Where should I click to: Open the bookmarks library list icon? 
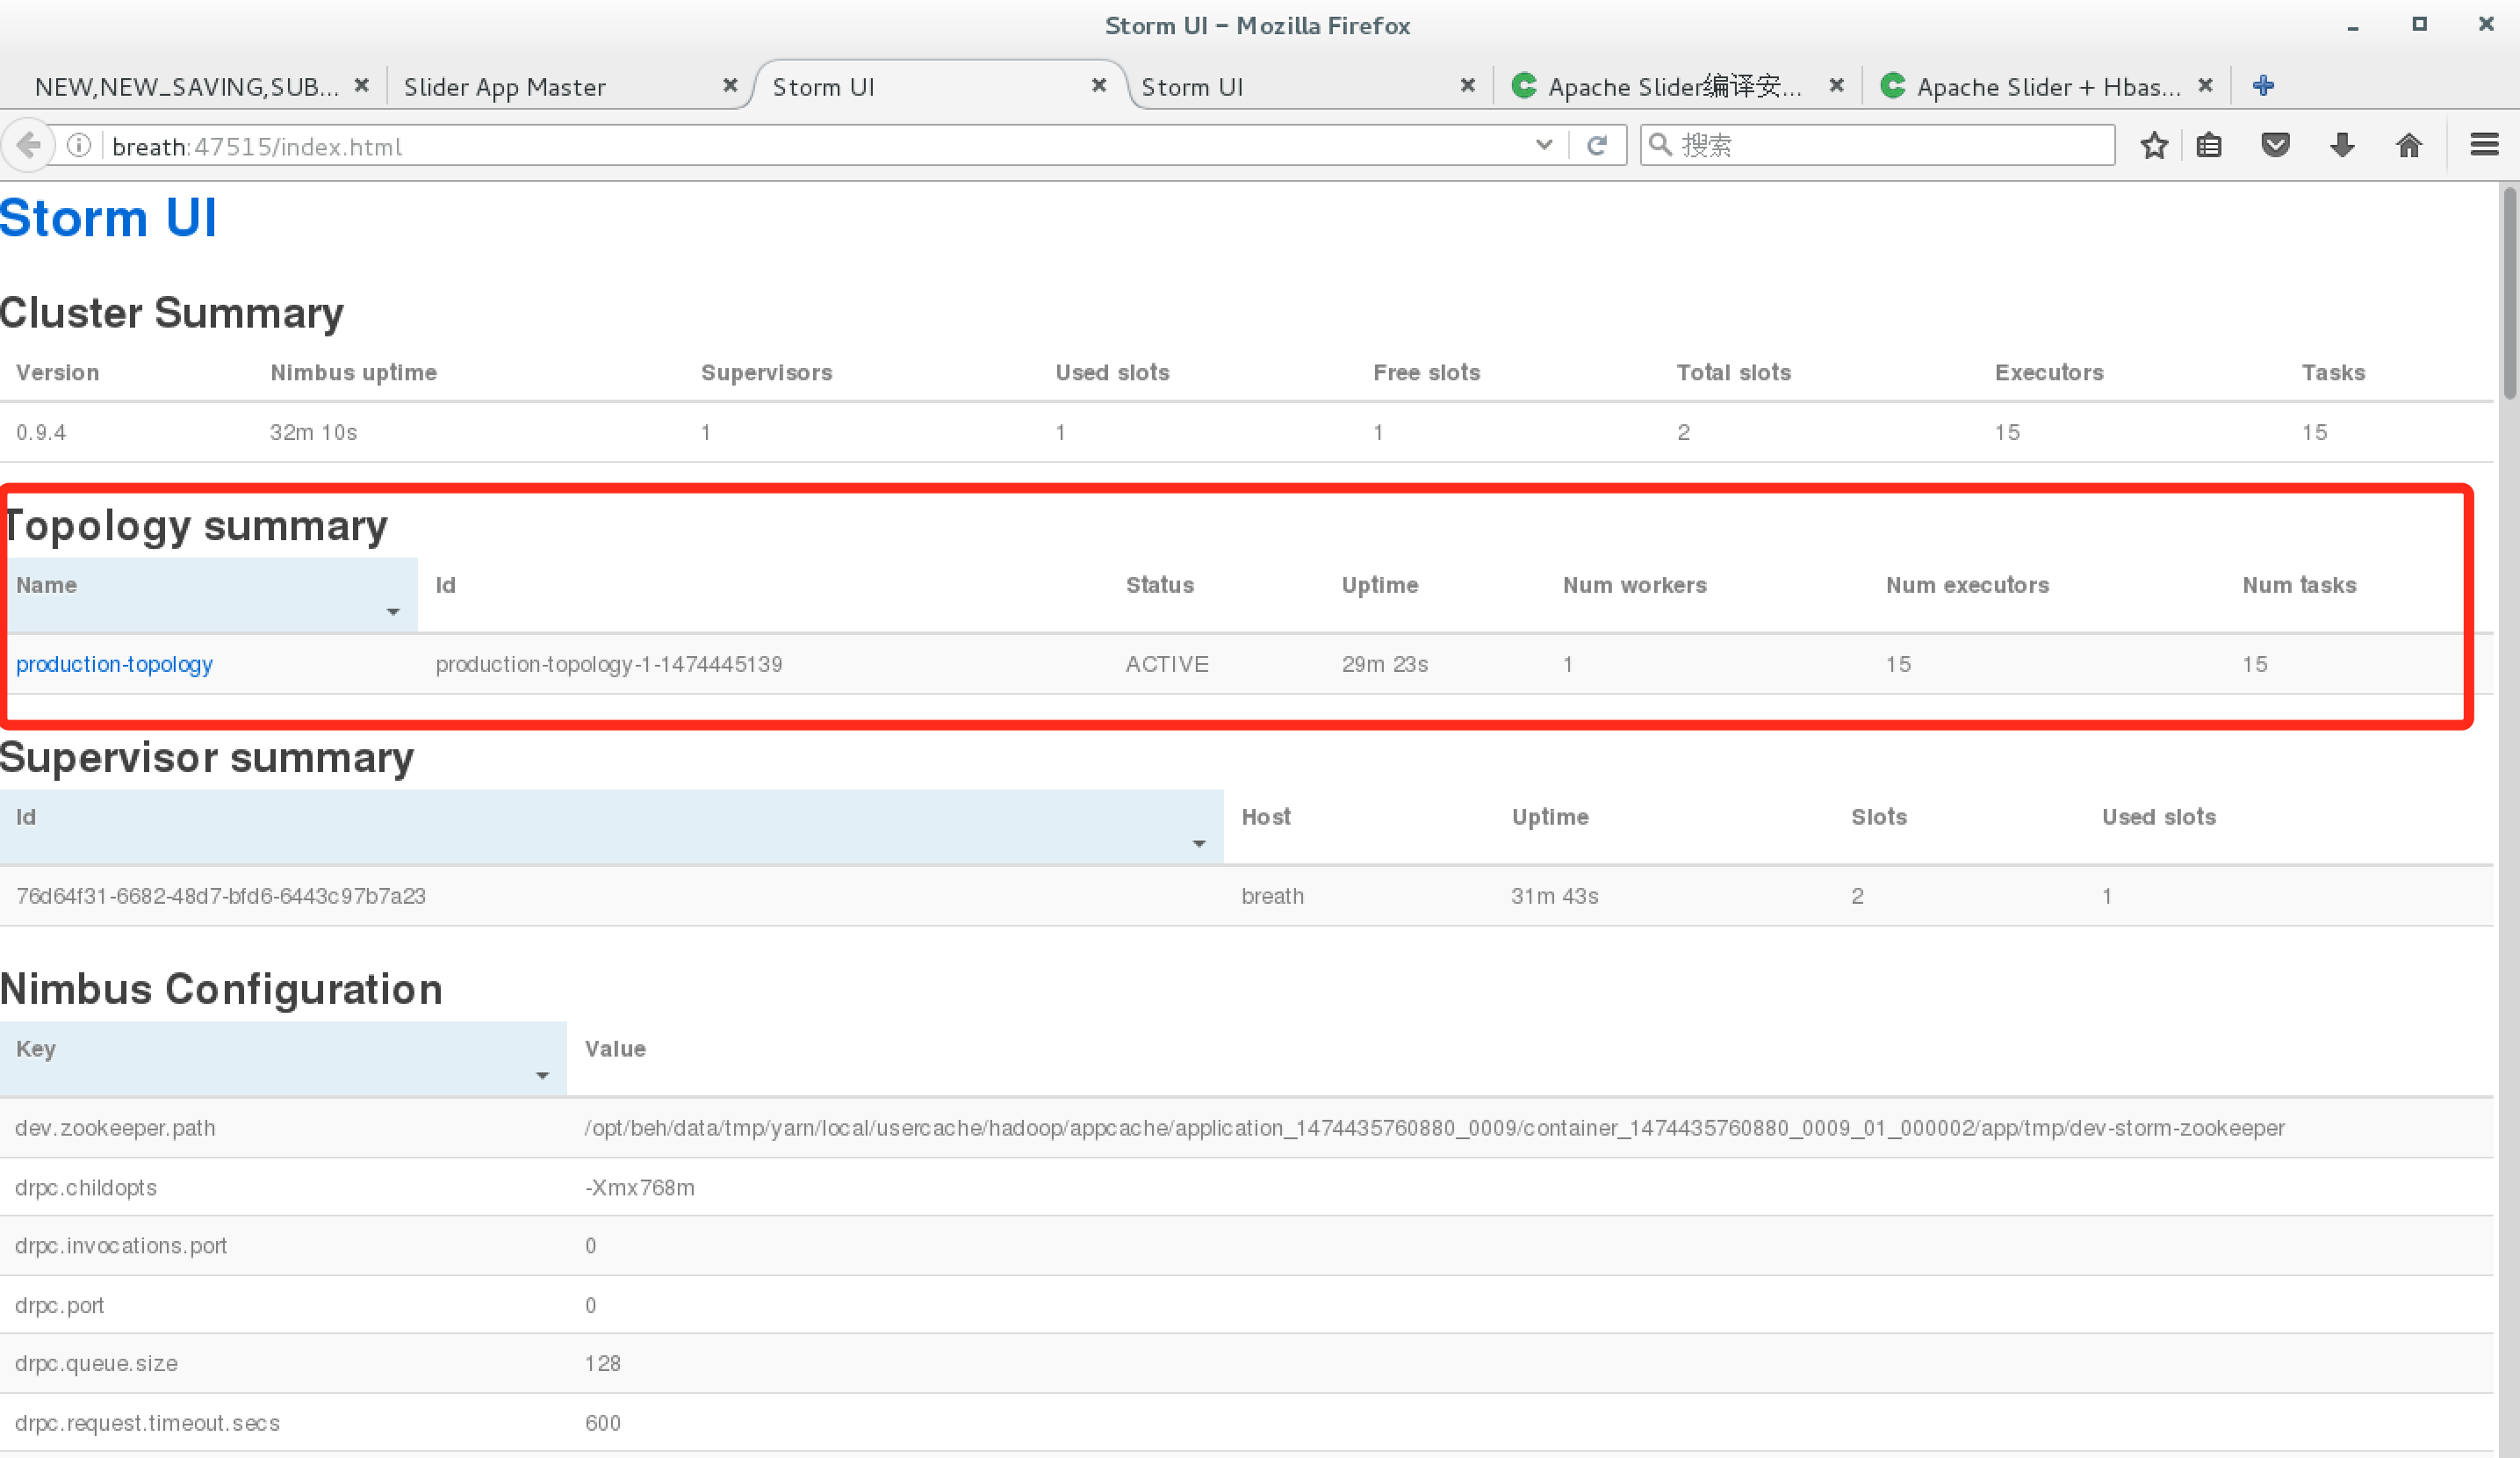pos(2209,146)
